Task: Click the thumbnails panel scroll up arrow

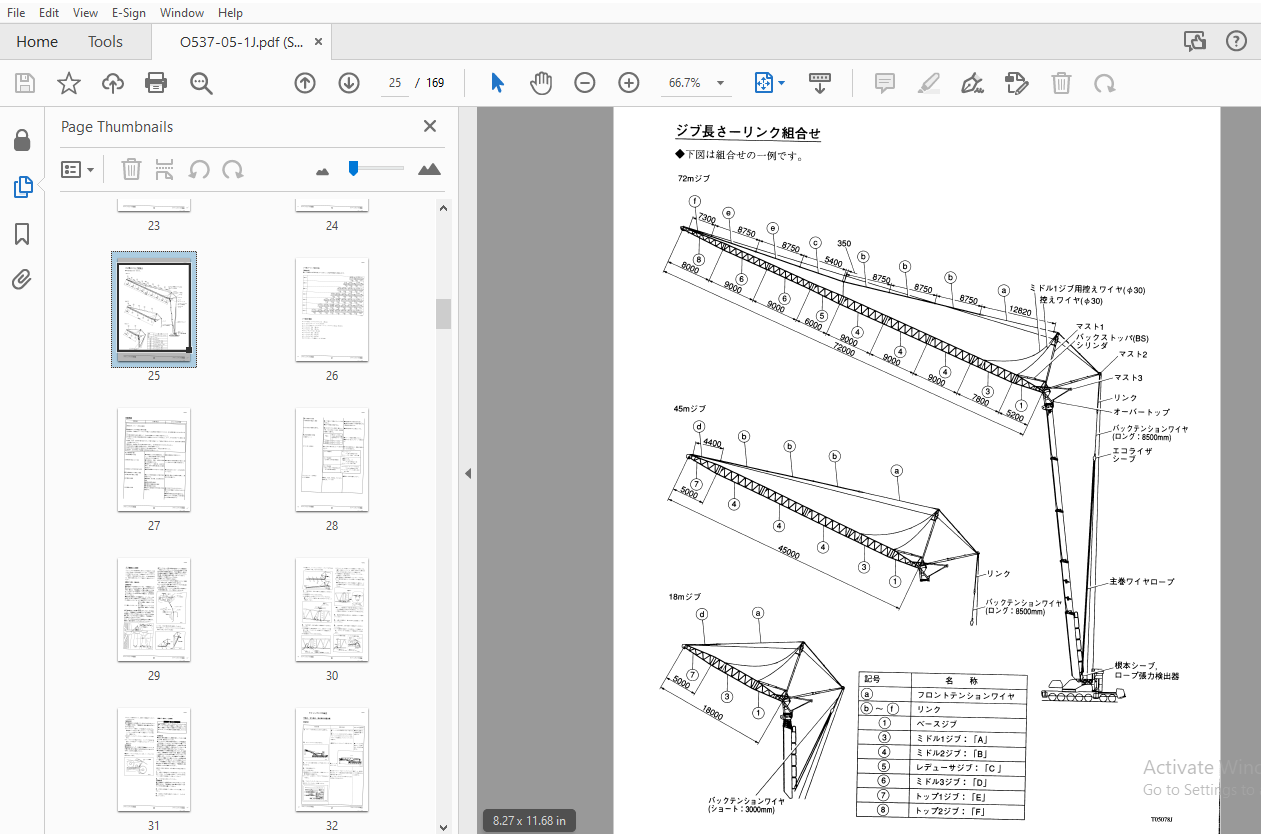Action: [443, 208]
